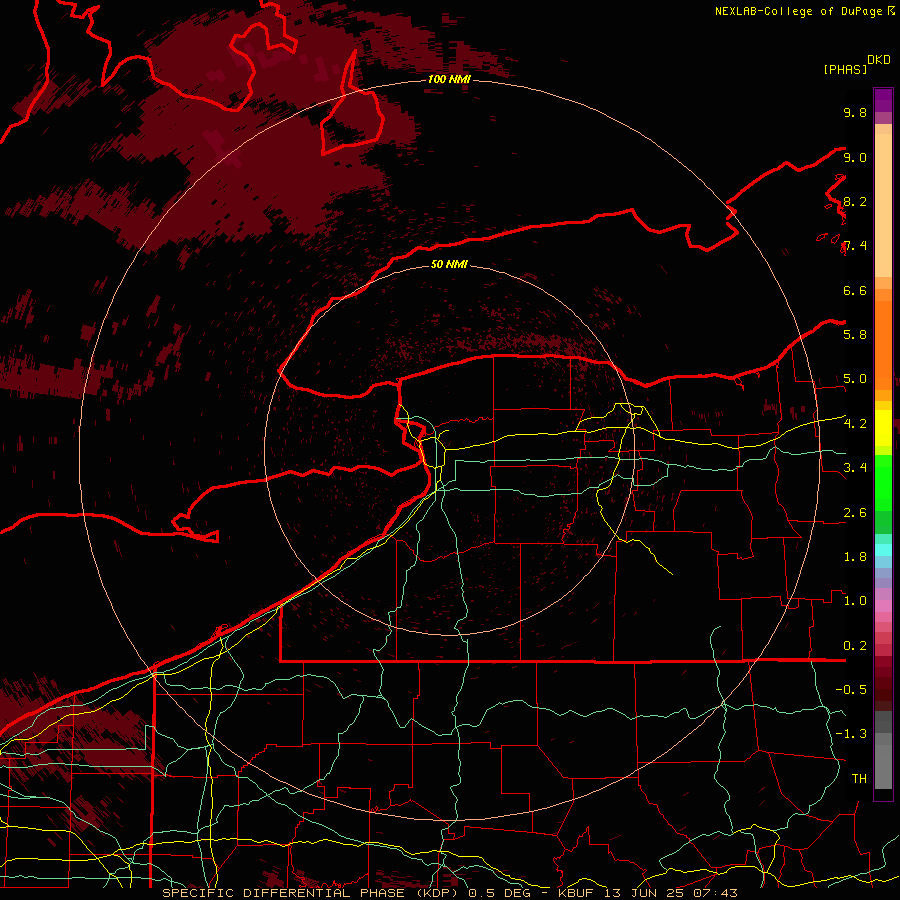Click the -1.3 color scale value
900x900 pixels.
(x=851, y=734)
